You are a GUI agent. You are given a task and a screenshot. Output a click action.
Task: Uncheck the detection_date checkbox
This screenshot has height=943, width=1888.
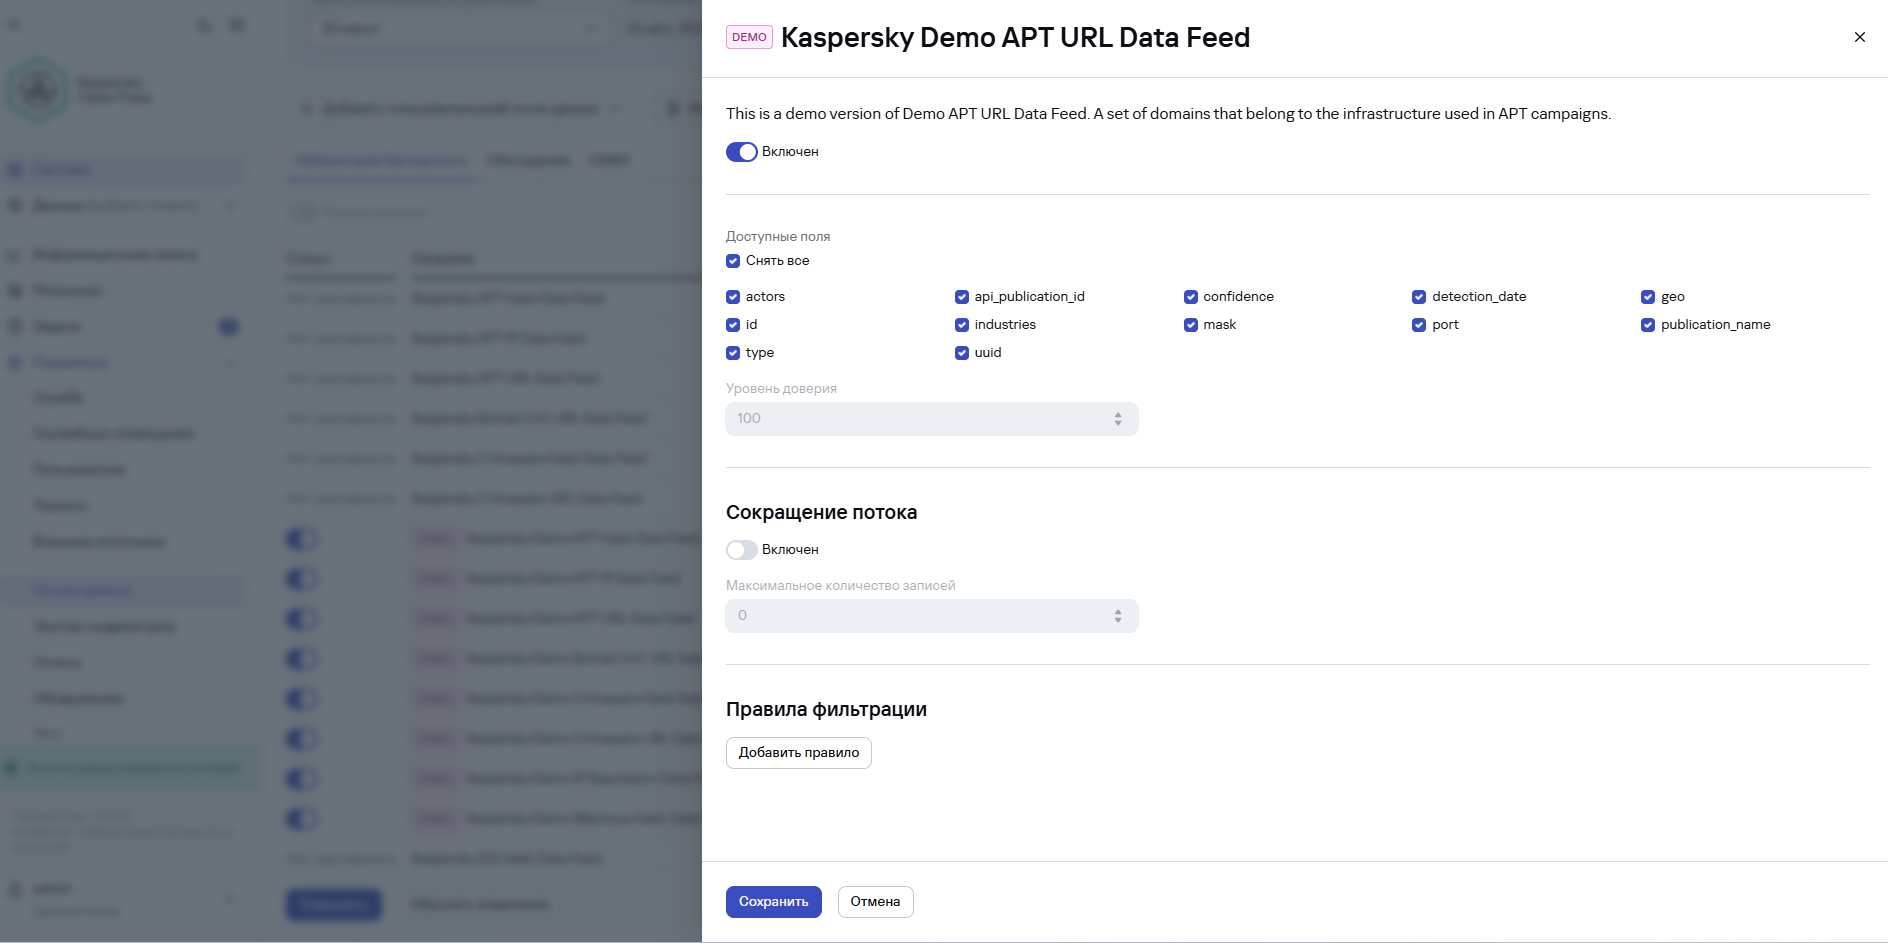(x=1419, y=297)
